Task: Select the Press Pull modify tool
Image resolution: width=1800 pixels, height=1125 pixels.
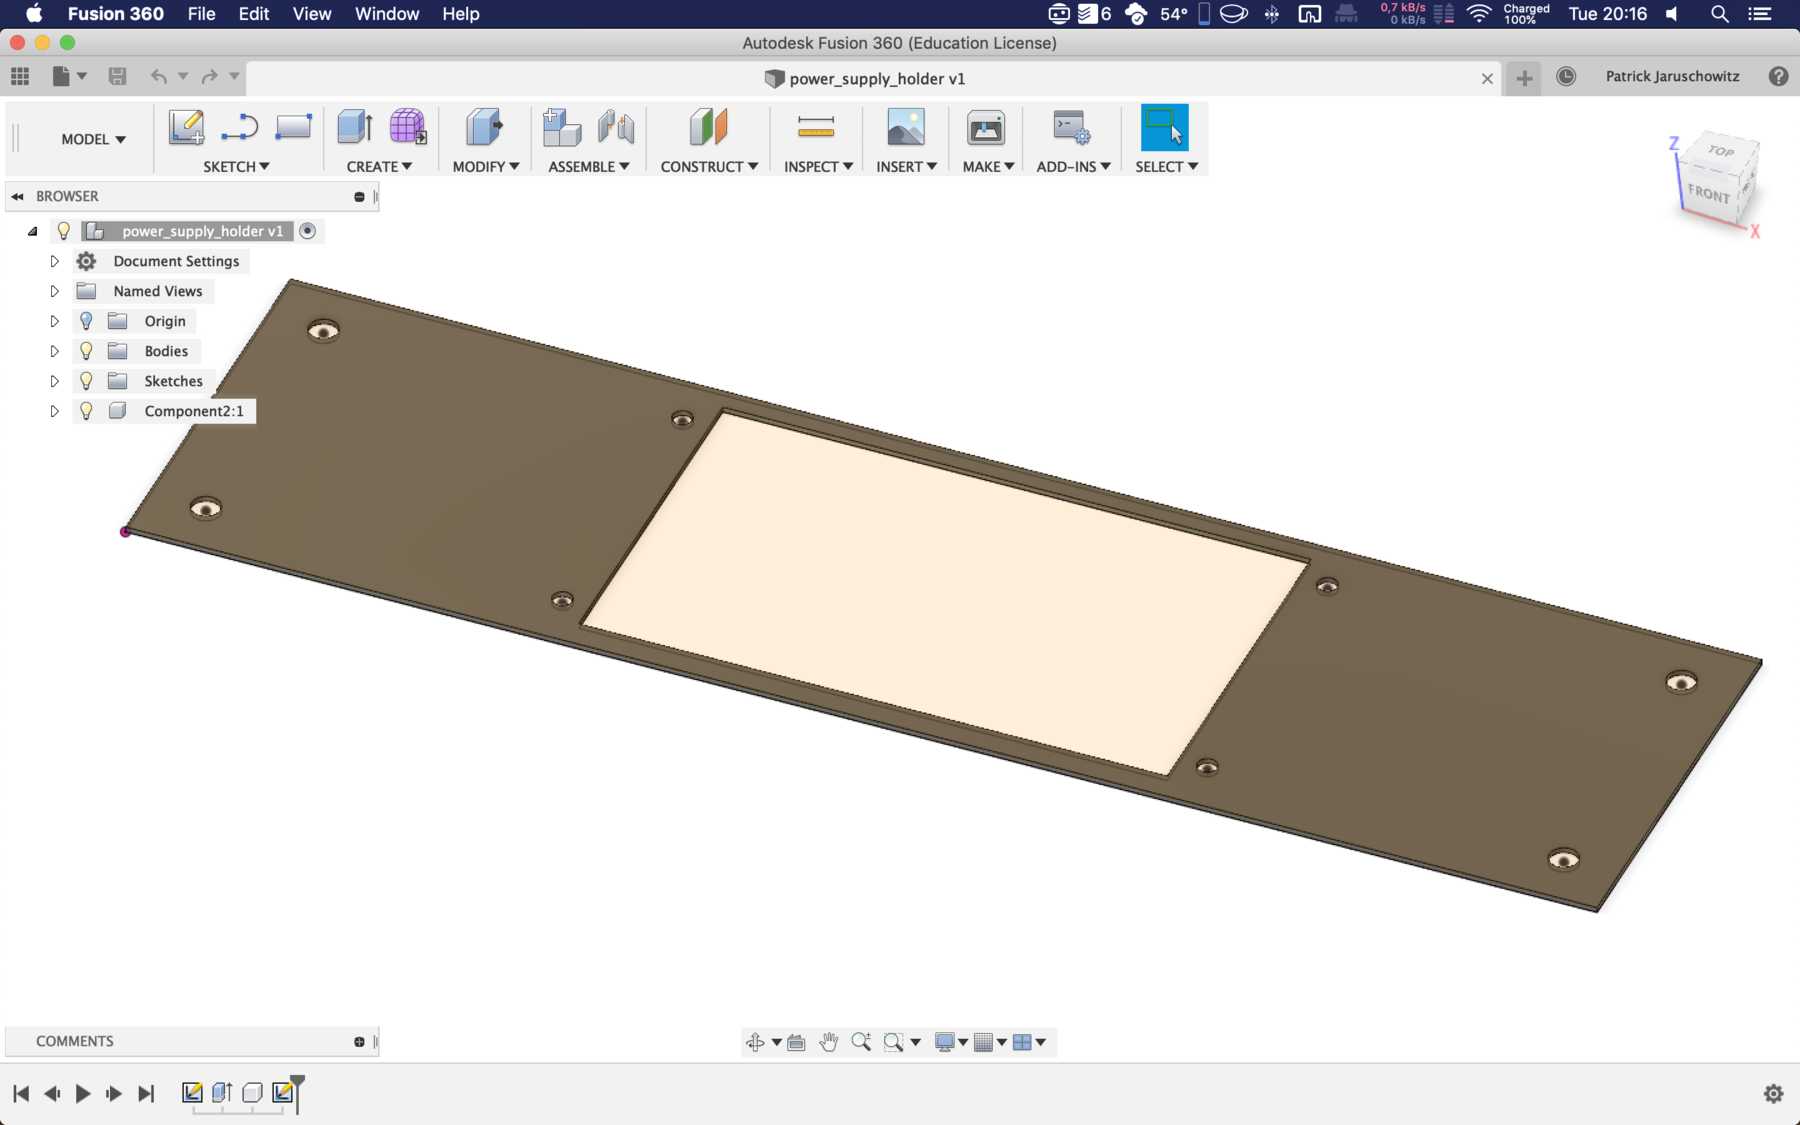Action: pos(485,128)
